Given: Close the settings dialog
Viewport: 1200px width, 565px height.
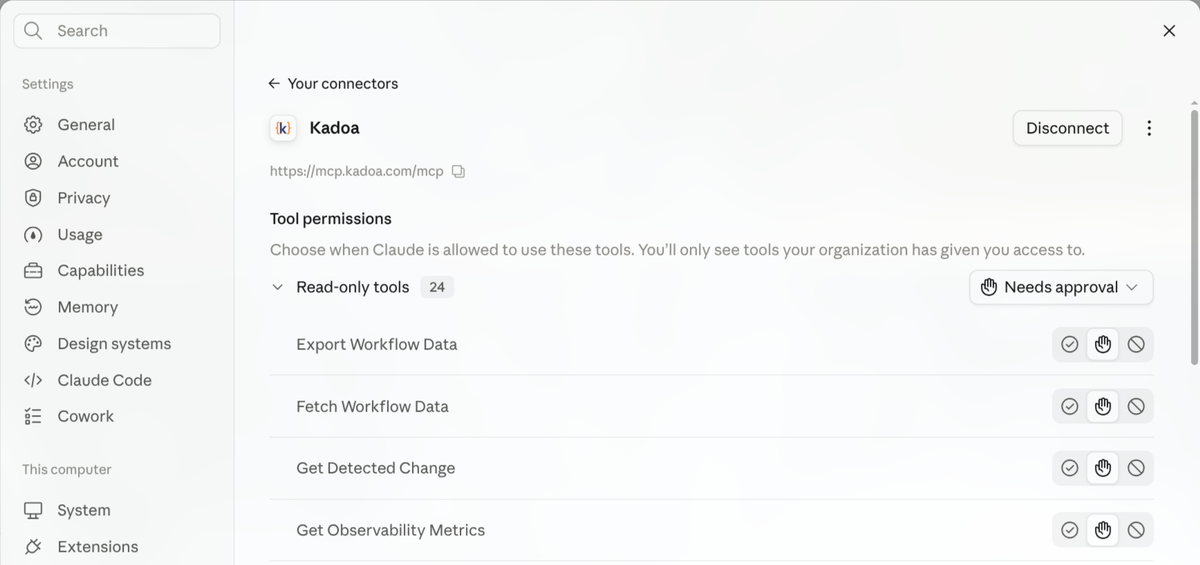Looking at the screenshot, I should [1169, 31].
